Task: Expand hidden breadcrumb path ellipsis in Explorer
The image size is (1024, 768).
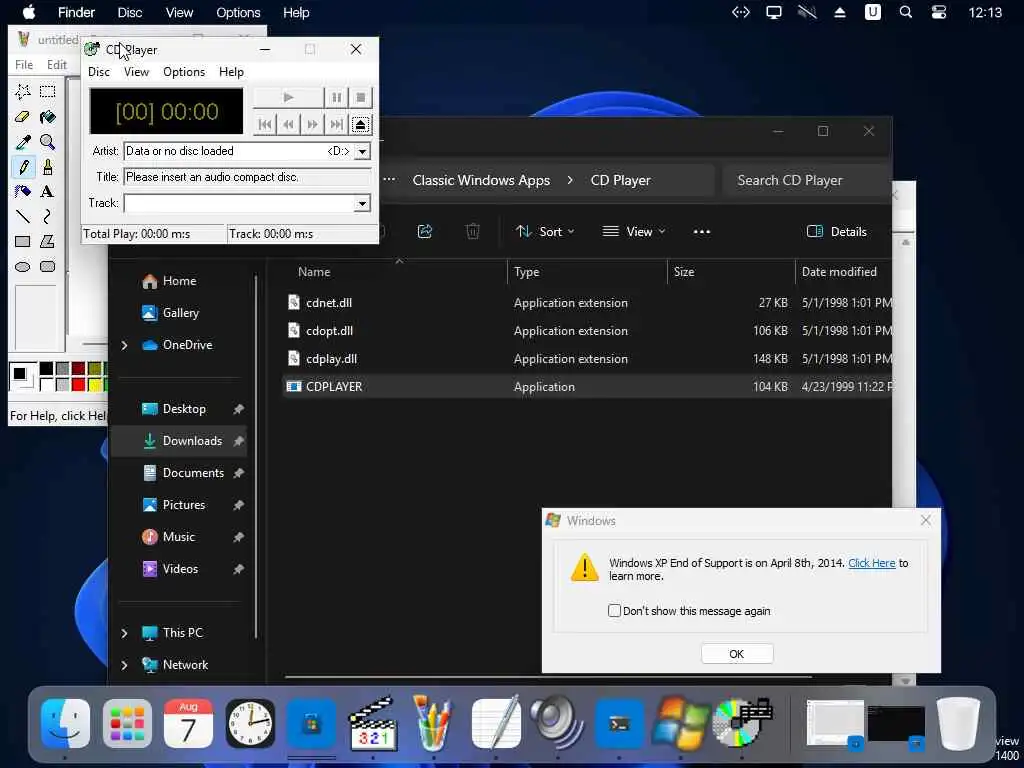Action: [x=389, y=179]
